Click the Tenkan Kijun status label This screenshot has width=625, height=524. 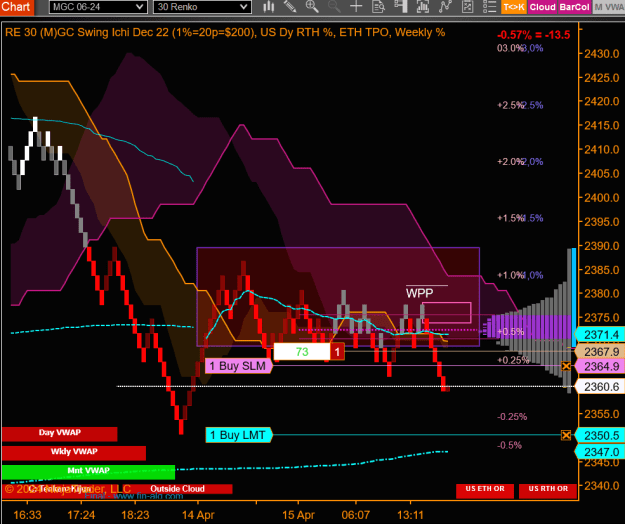60,489
